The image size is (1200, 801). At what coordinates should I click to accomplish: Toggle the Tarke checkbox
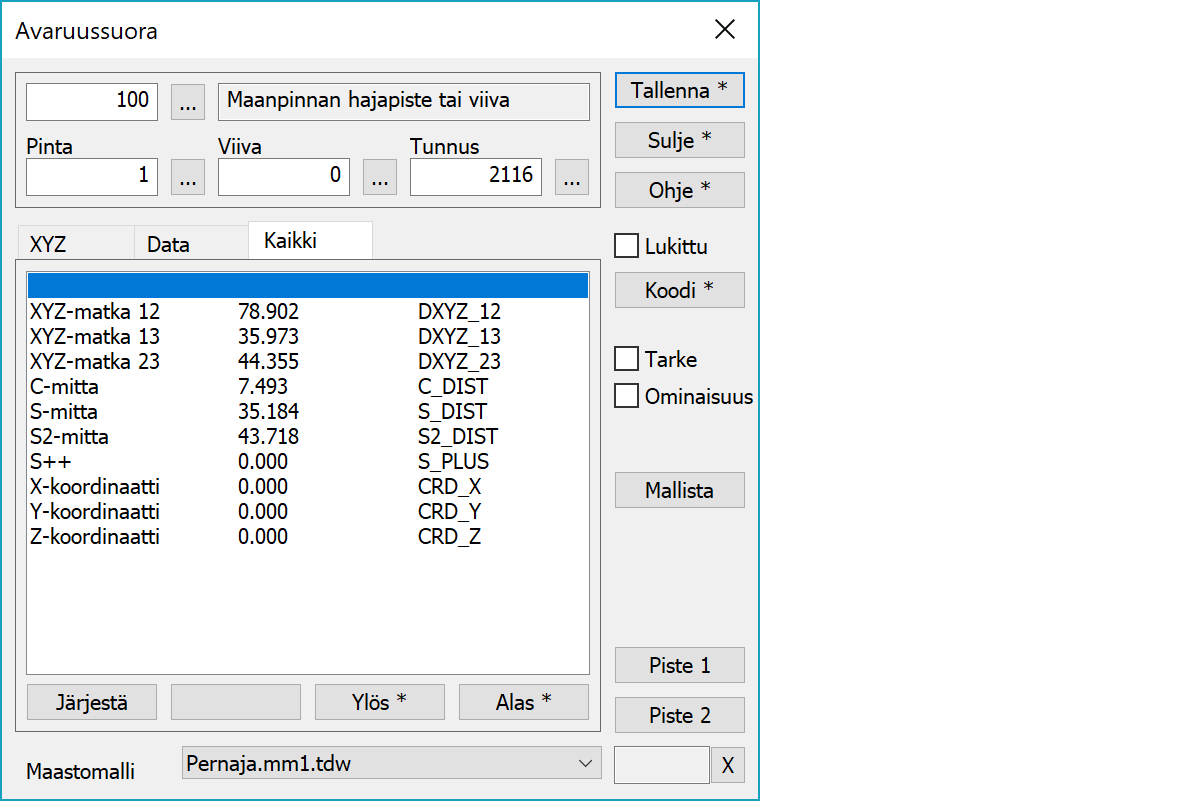pyautogui.click(x=627, y=359)
